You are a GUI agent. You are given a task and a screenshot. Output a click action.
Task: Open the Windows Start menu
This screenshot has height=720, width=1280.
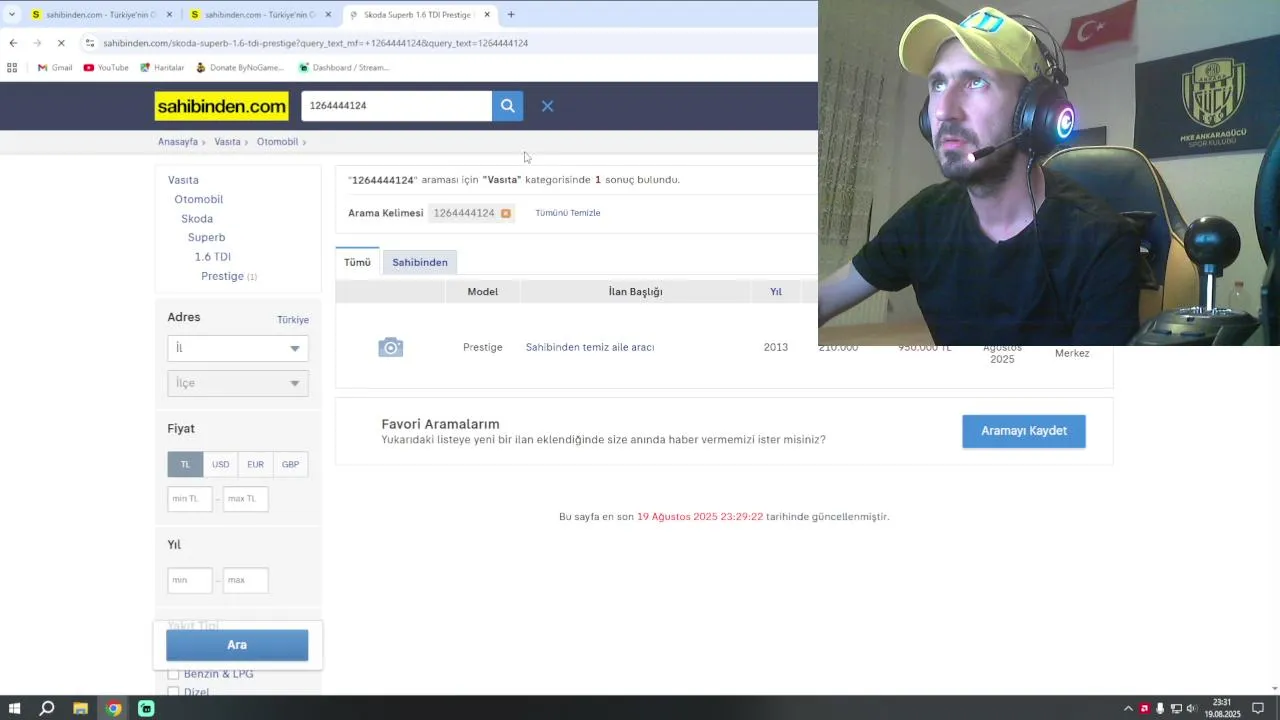coord(14,708)
